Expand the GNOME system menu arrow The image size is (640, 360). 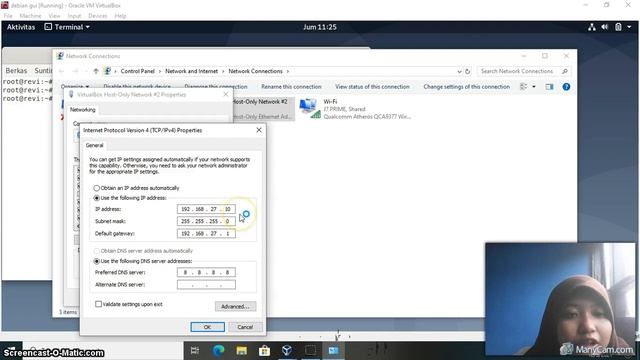[x=629, y=27]
